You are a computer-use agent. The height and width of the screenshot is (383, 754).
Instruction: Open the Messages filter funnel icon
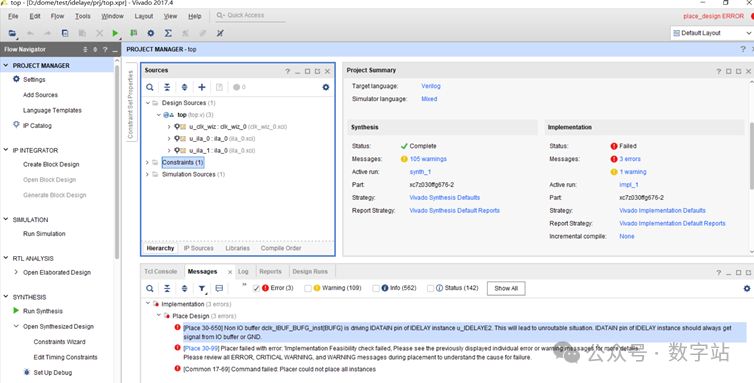(x=202, y=288)
